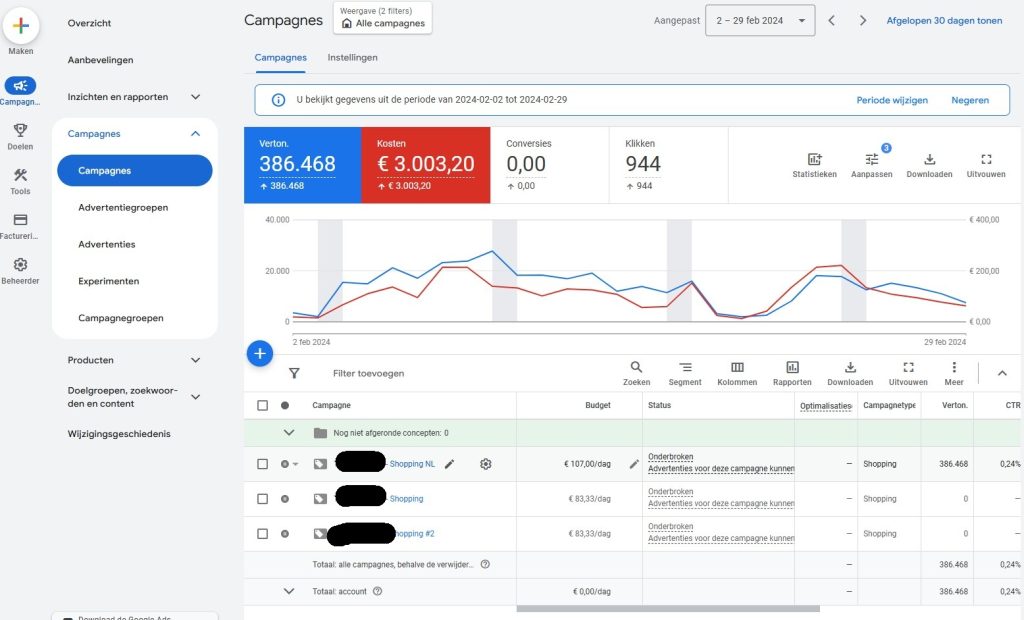Click the Uitvouwen icon above the chart
Viewport: 1024px width, 620px height.
click(x=986, y=159)
